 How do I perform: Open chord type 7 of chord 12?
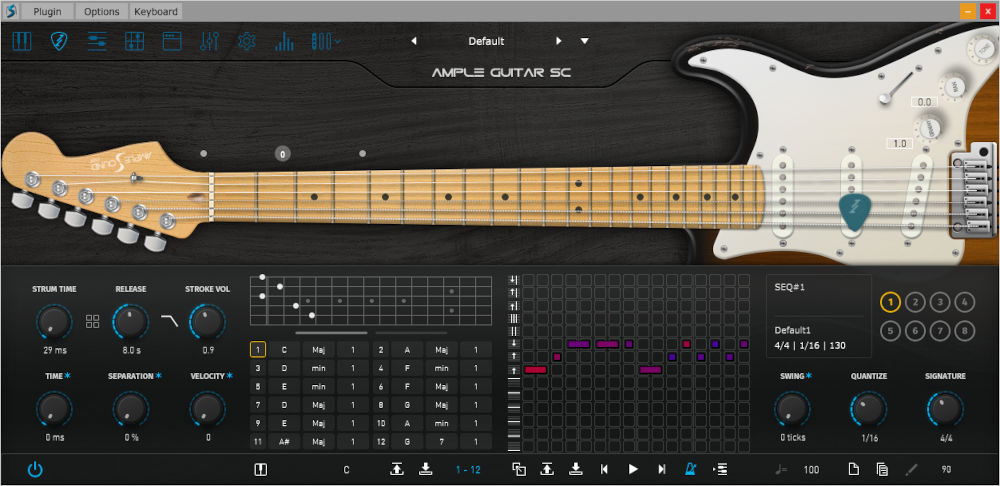pos(441,441)
